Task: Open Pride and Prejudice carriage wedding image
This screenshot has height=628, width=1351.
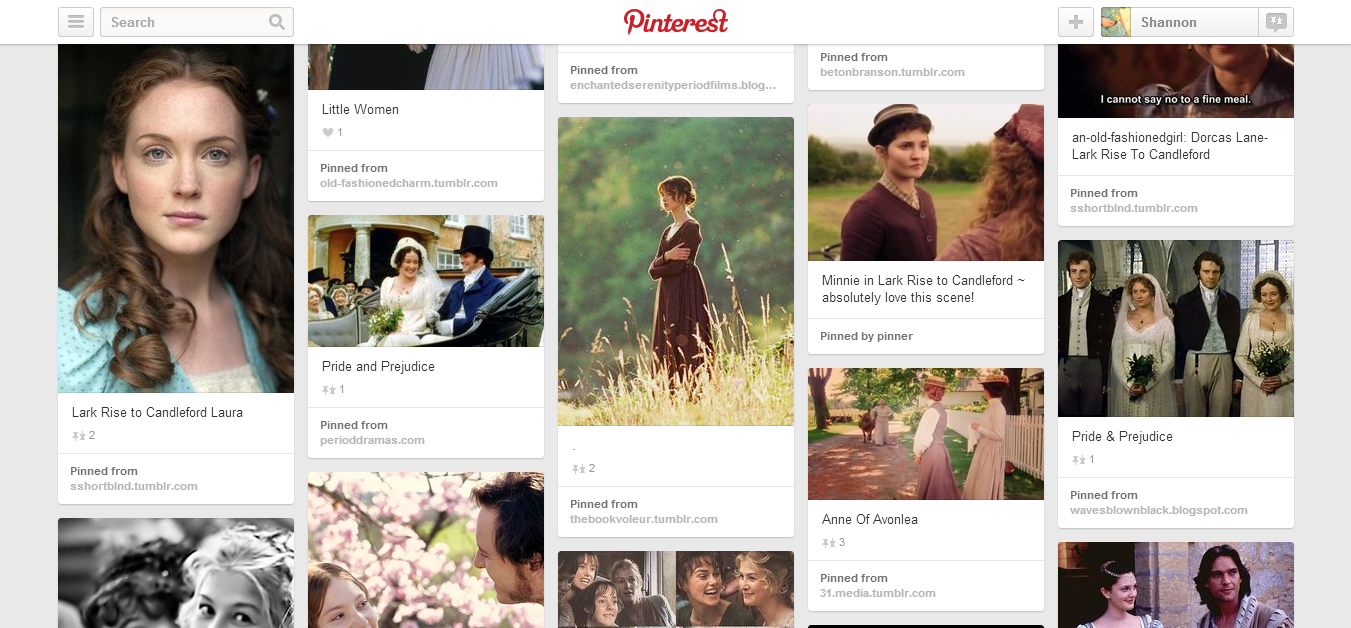Action: (x=426, y=281)
